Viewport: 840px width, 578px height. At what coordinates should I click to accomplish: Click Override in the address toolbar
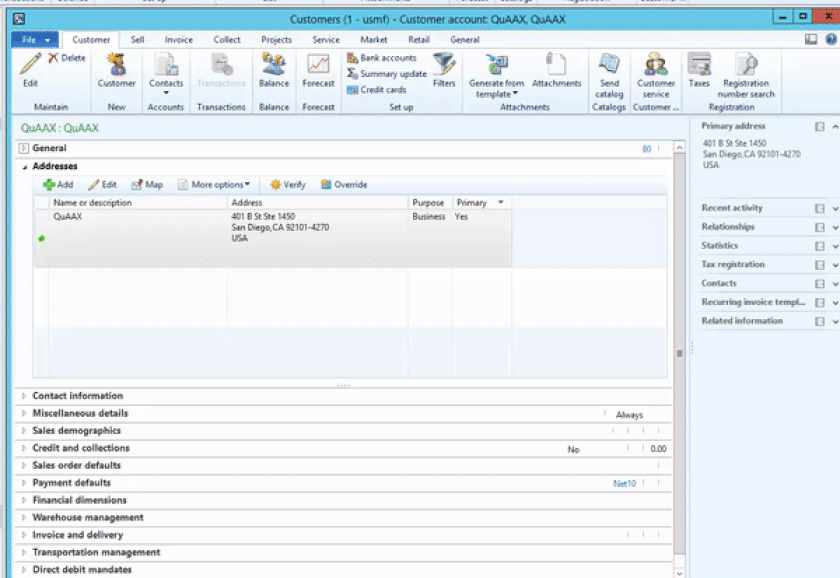(344, 185)
